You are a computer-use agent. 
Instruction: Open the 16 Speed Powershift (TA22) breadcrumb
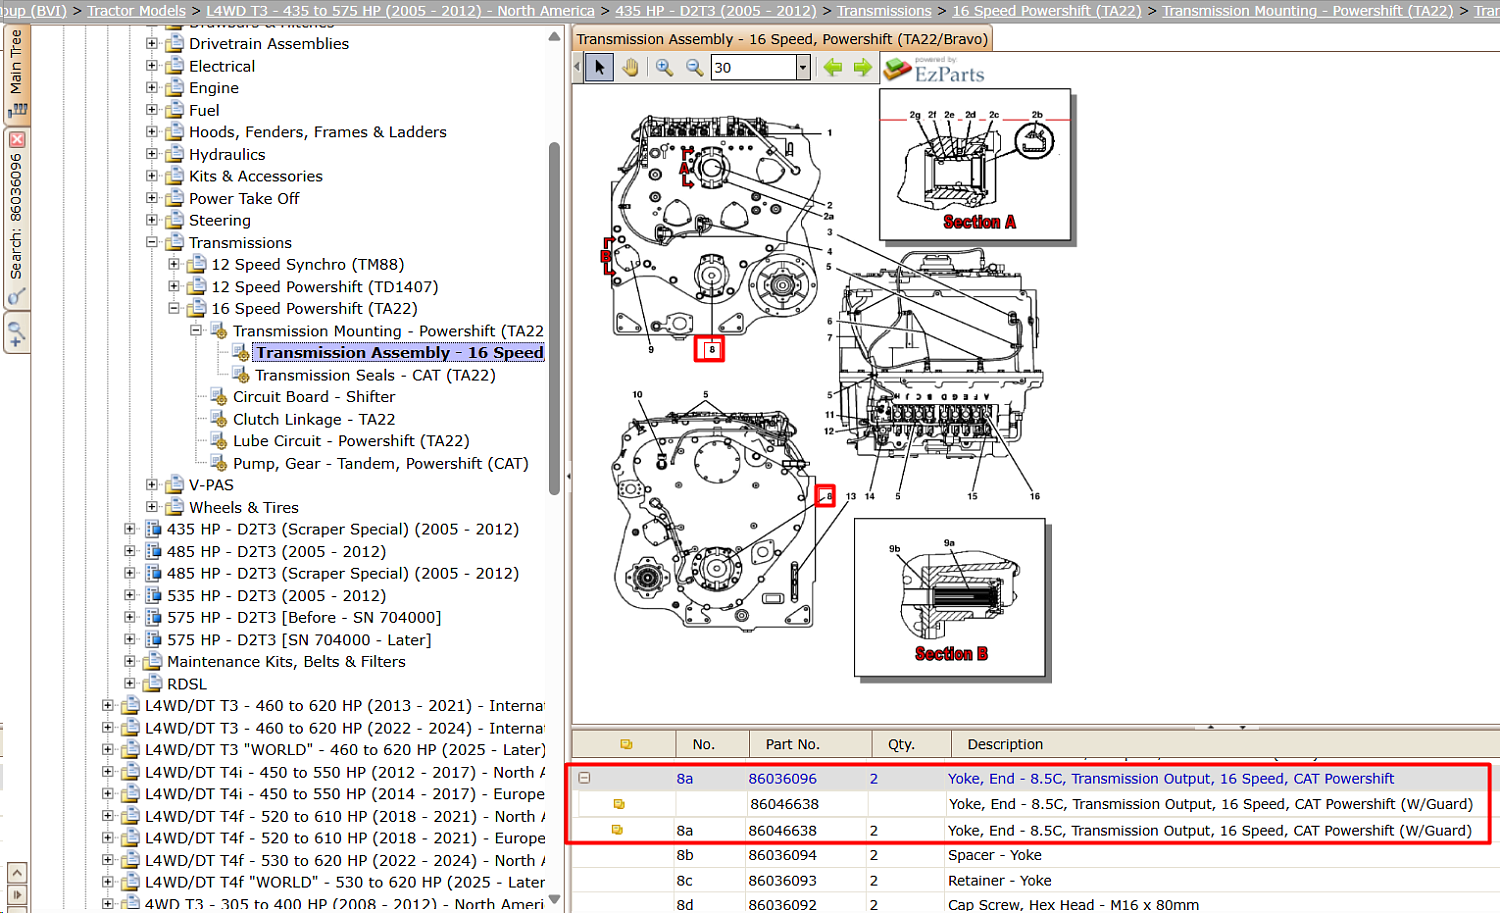[1046, 10]
